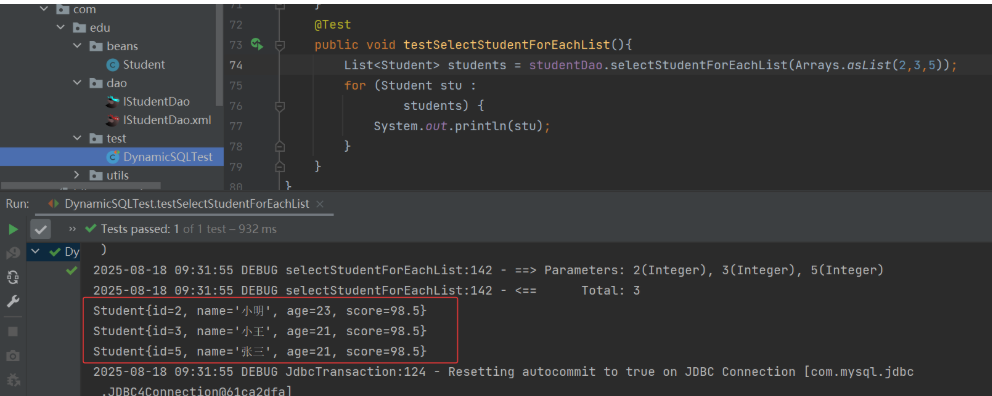The height and width of the screenshot is (396, 992).
Task: Click the edu package folder icon
Action: coord(79,28)
